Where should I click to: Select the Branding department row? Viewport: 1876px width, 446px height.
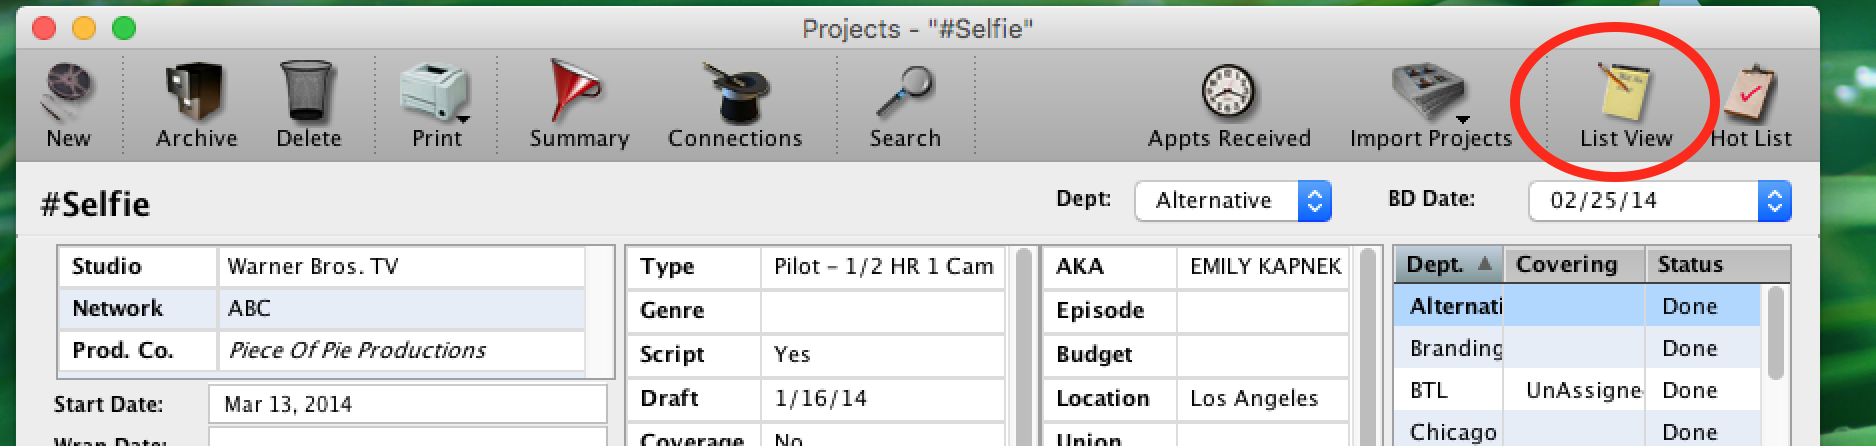(1577, 348)
